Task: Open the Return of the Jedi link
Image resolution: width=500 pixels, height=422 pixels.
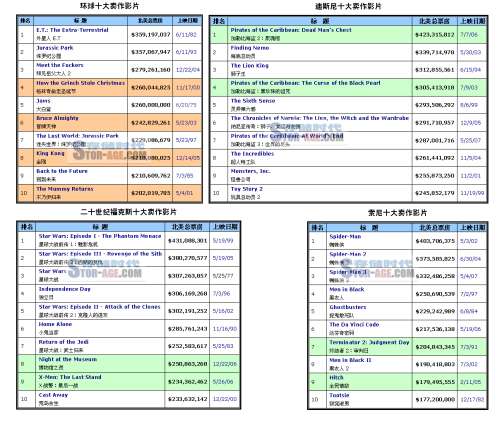Action: [64, 342]
